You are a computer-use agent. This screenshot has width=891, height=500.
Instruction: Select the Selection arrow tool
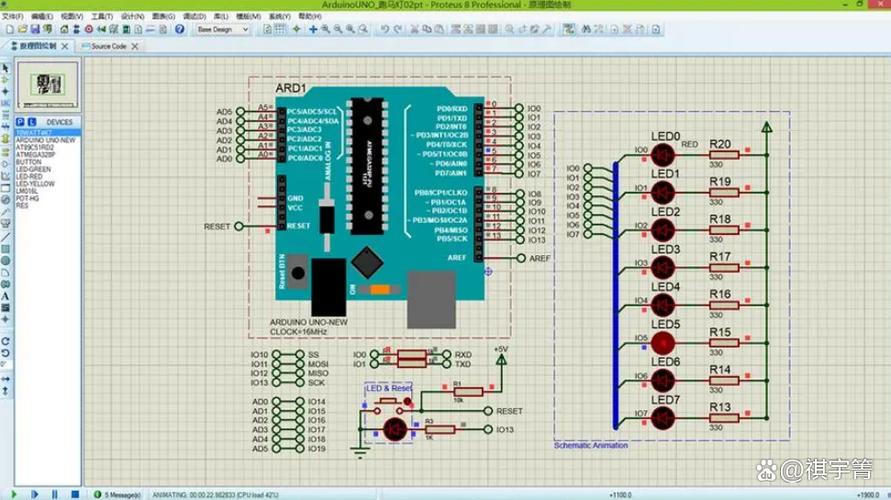point(6,68)
